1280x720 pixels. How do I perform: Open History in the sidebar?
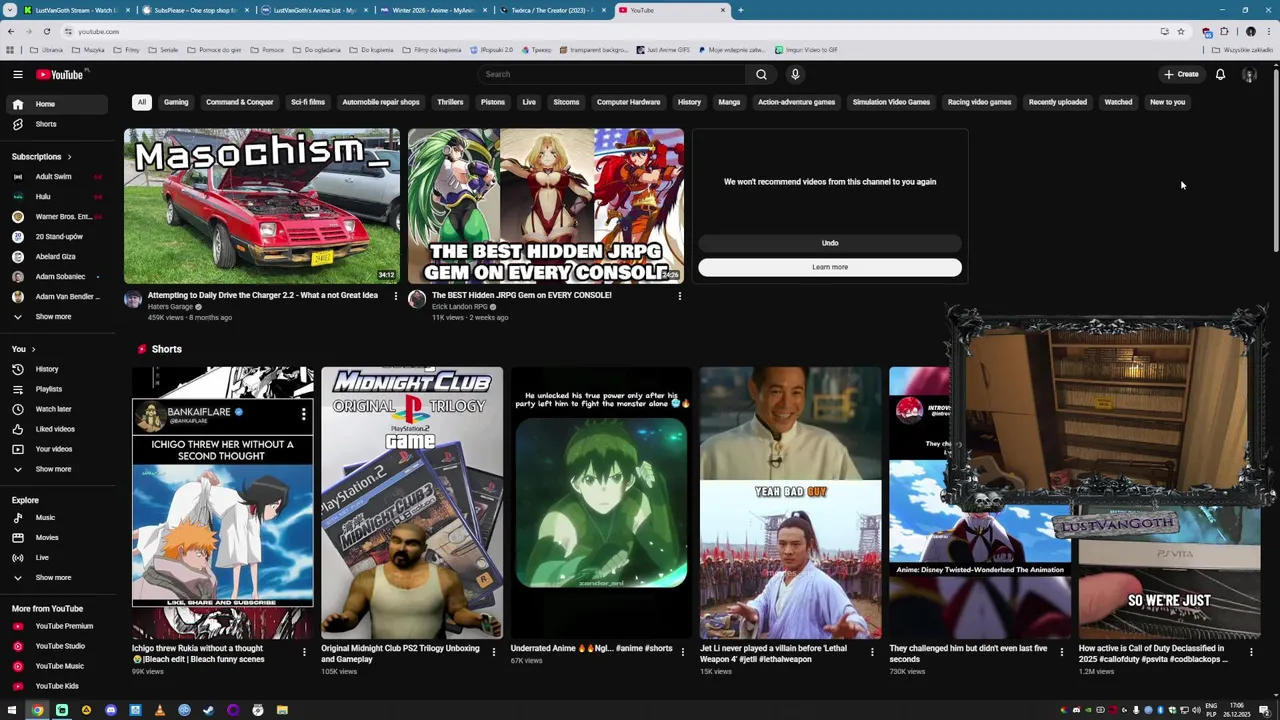(62, 369)
